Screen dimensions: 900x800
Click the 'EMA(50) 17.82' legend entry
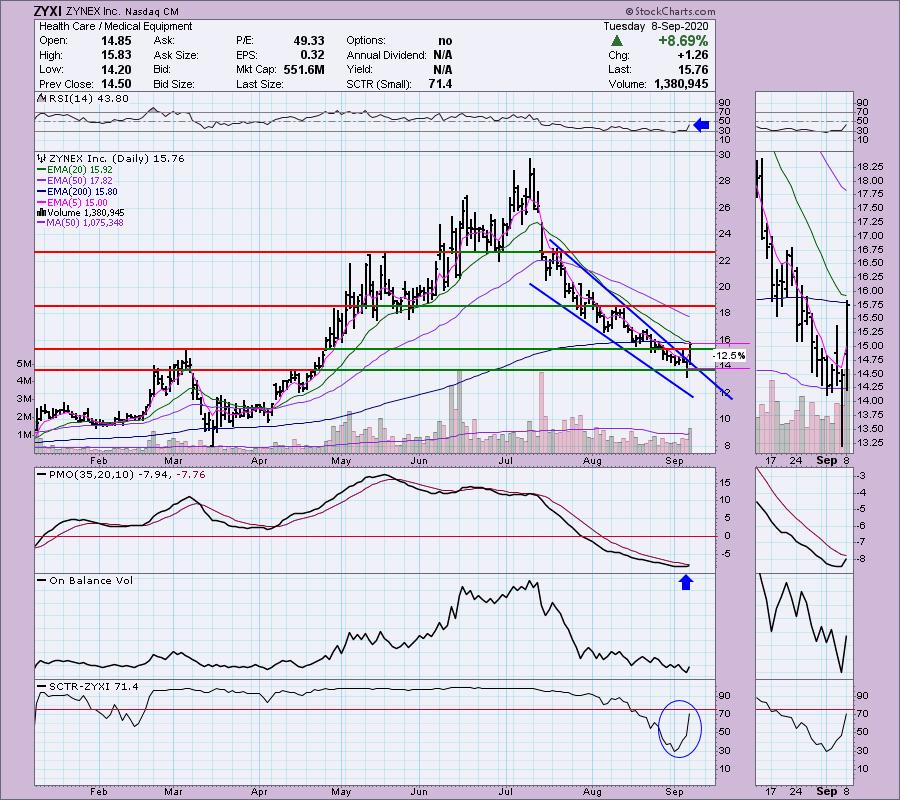pyautogui.click(x=80, y=181)
